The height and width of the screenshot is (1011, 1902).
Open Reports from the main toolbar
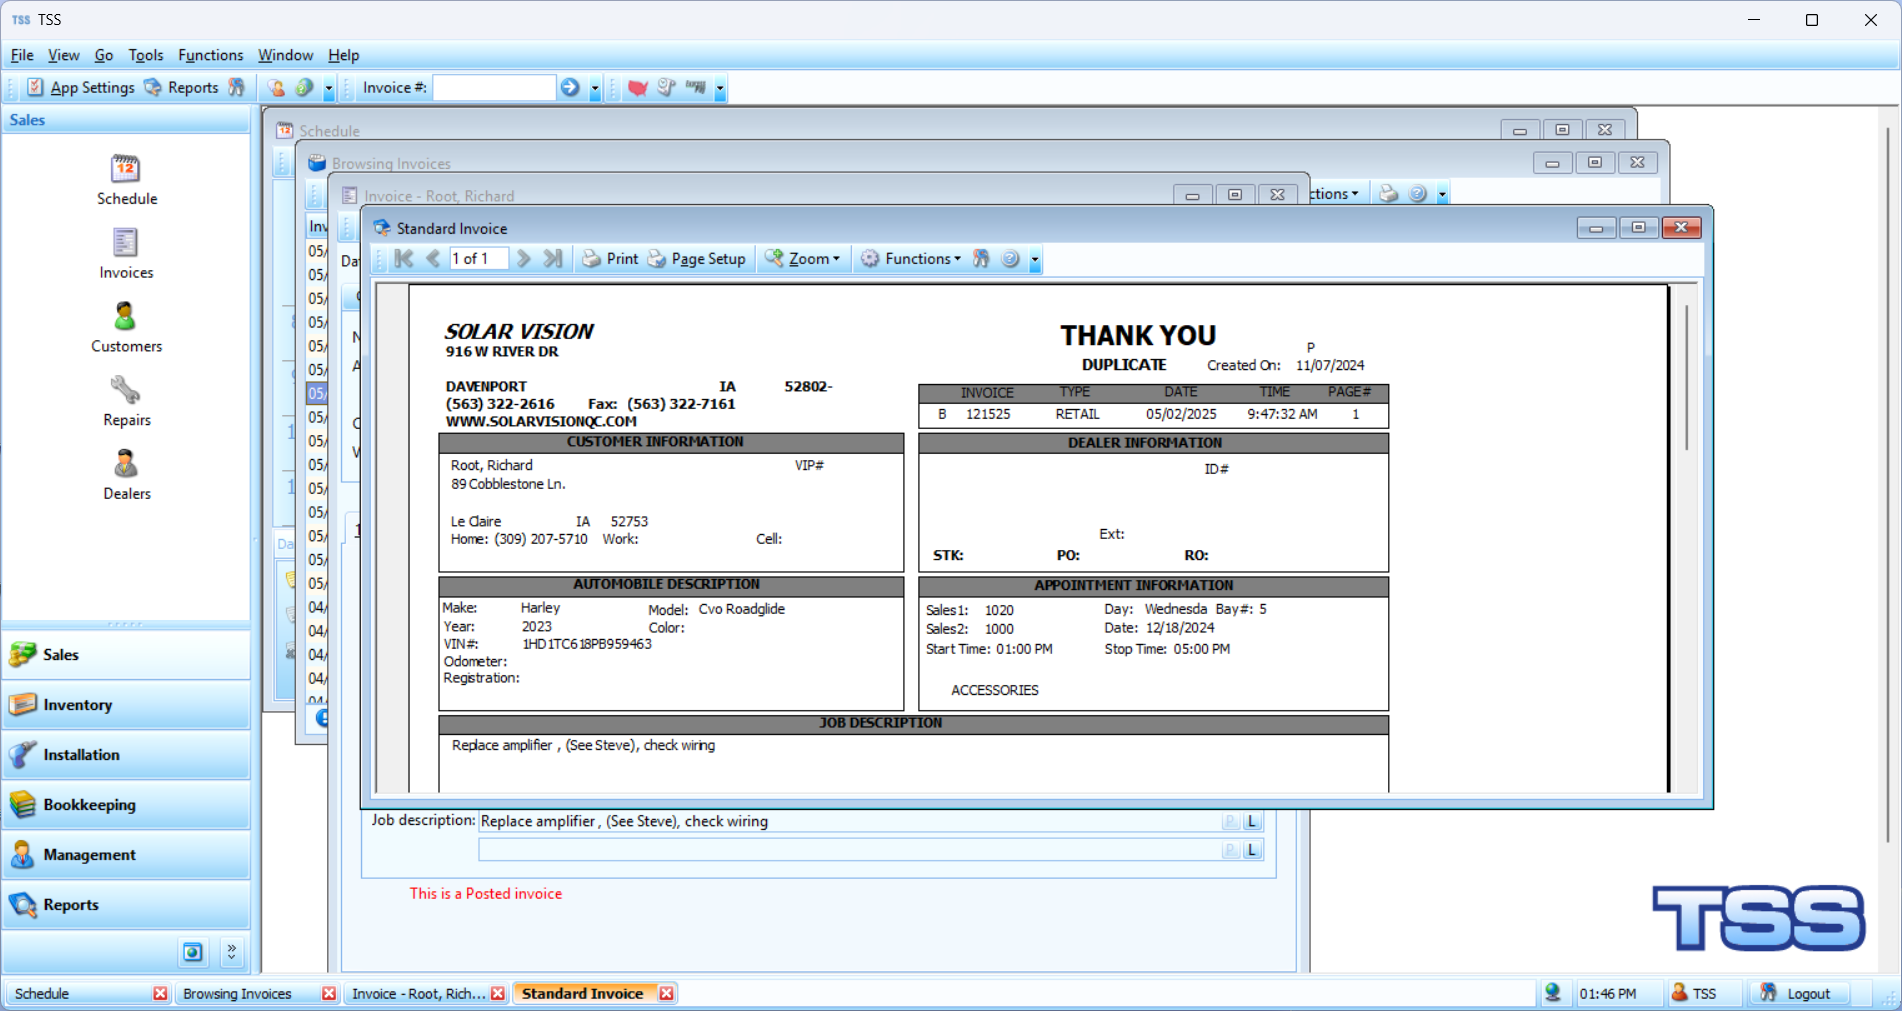[x=181, y=88]
